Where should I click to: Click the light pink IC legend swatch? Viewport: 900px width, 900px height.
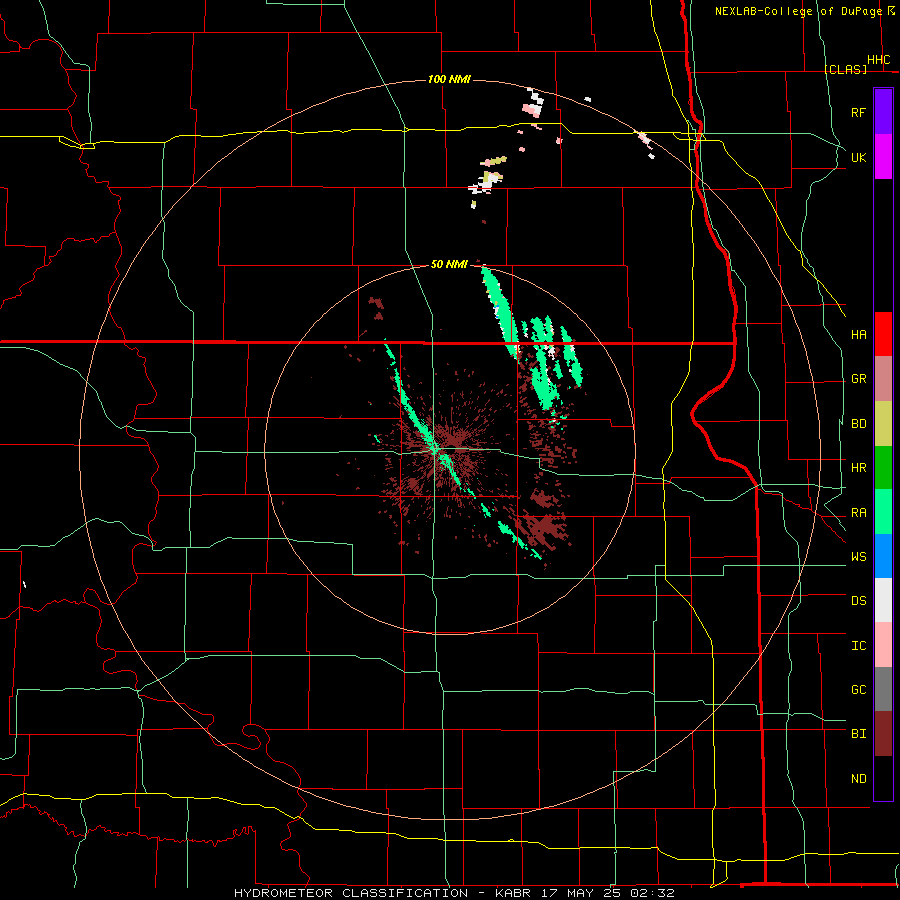(x=883, y=645)
